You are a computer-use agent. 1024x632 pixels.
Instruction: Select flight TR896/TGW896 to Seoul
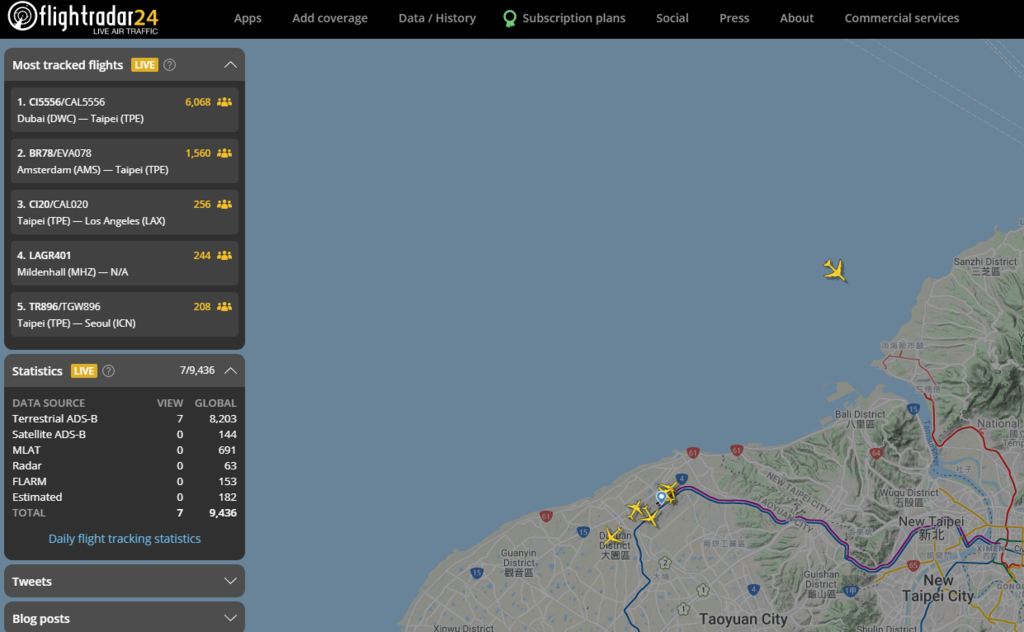(124, 314)
